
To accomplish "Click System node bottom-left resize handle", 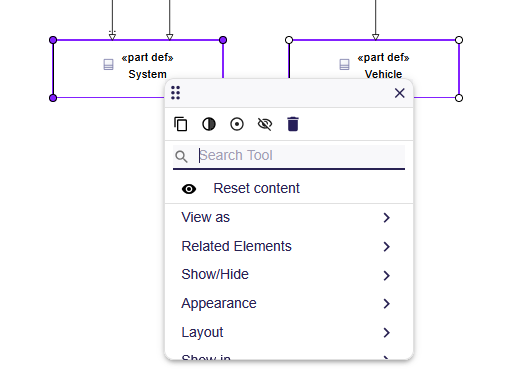I will click(53, 98).
